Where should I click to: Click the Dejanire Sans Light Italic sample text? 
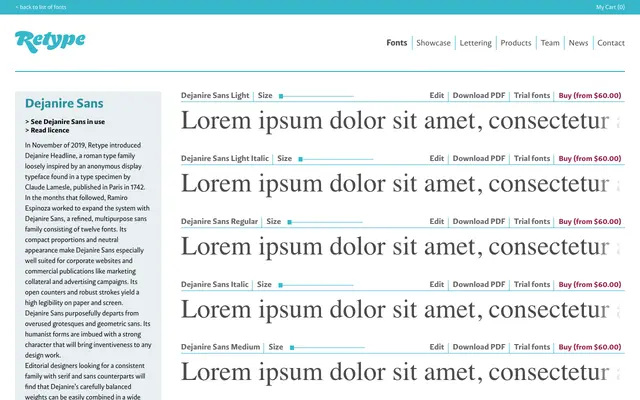coord(402,184)
